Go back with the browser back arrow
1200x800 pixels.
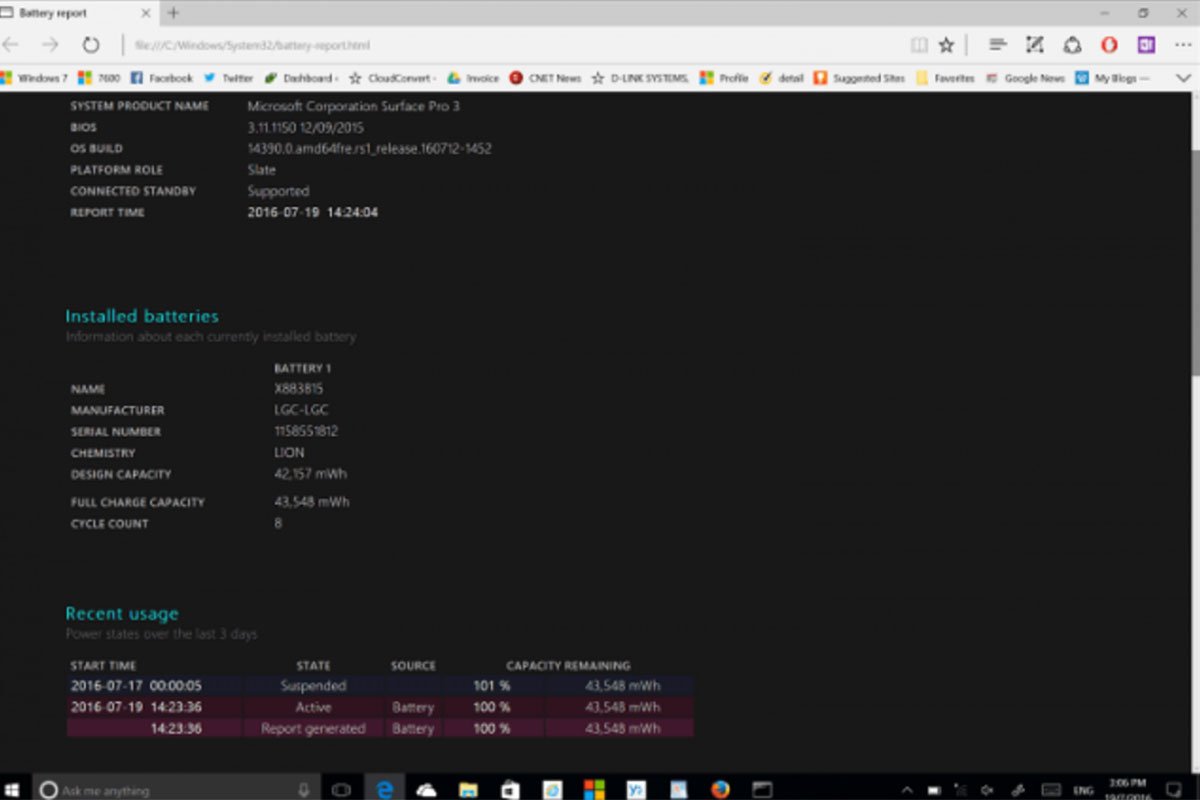point(10,45)
